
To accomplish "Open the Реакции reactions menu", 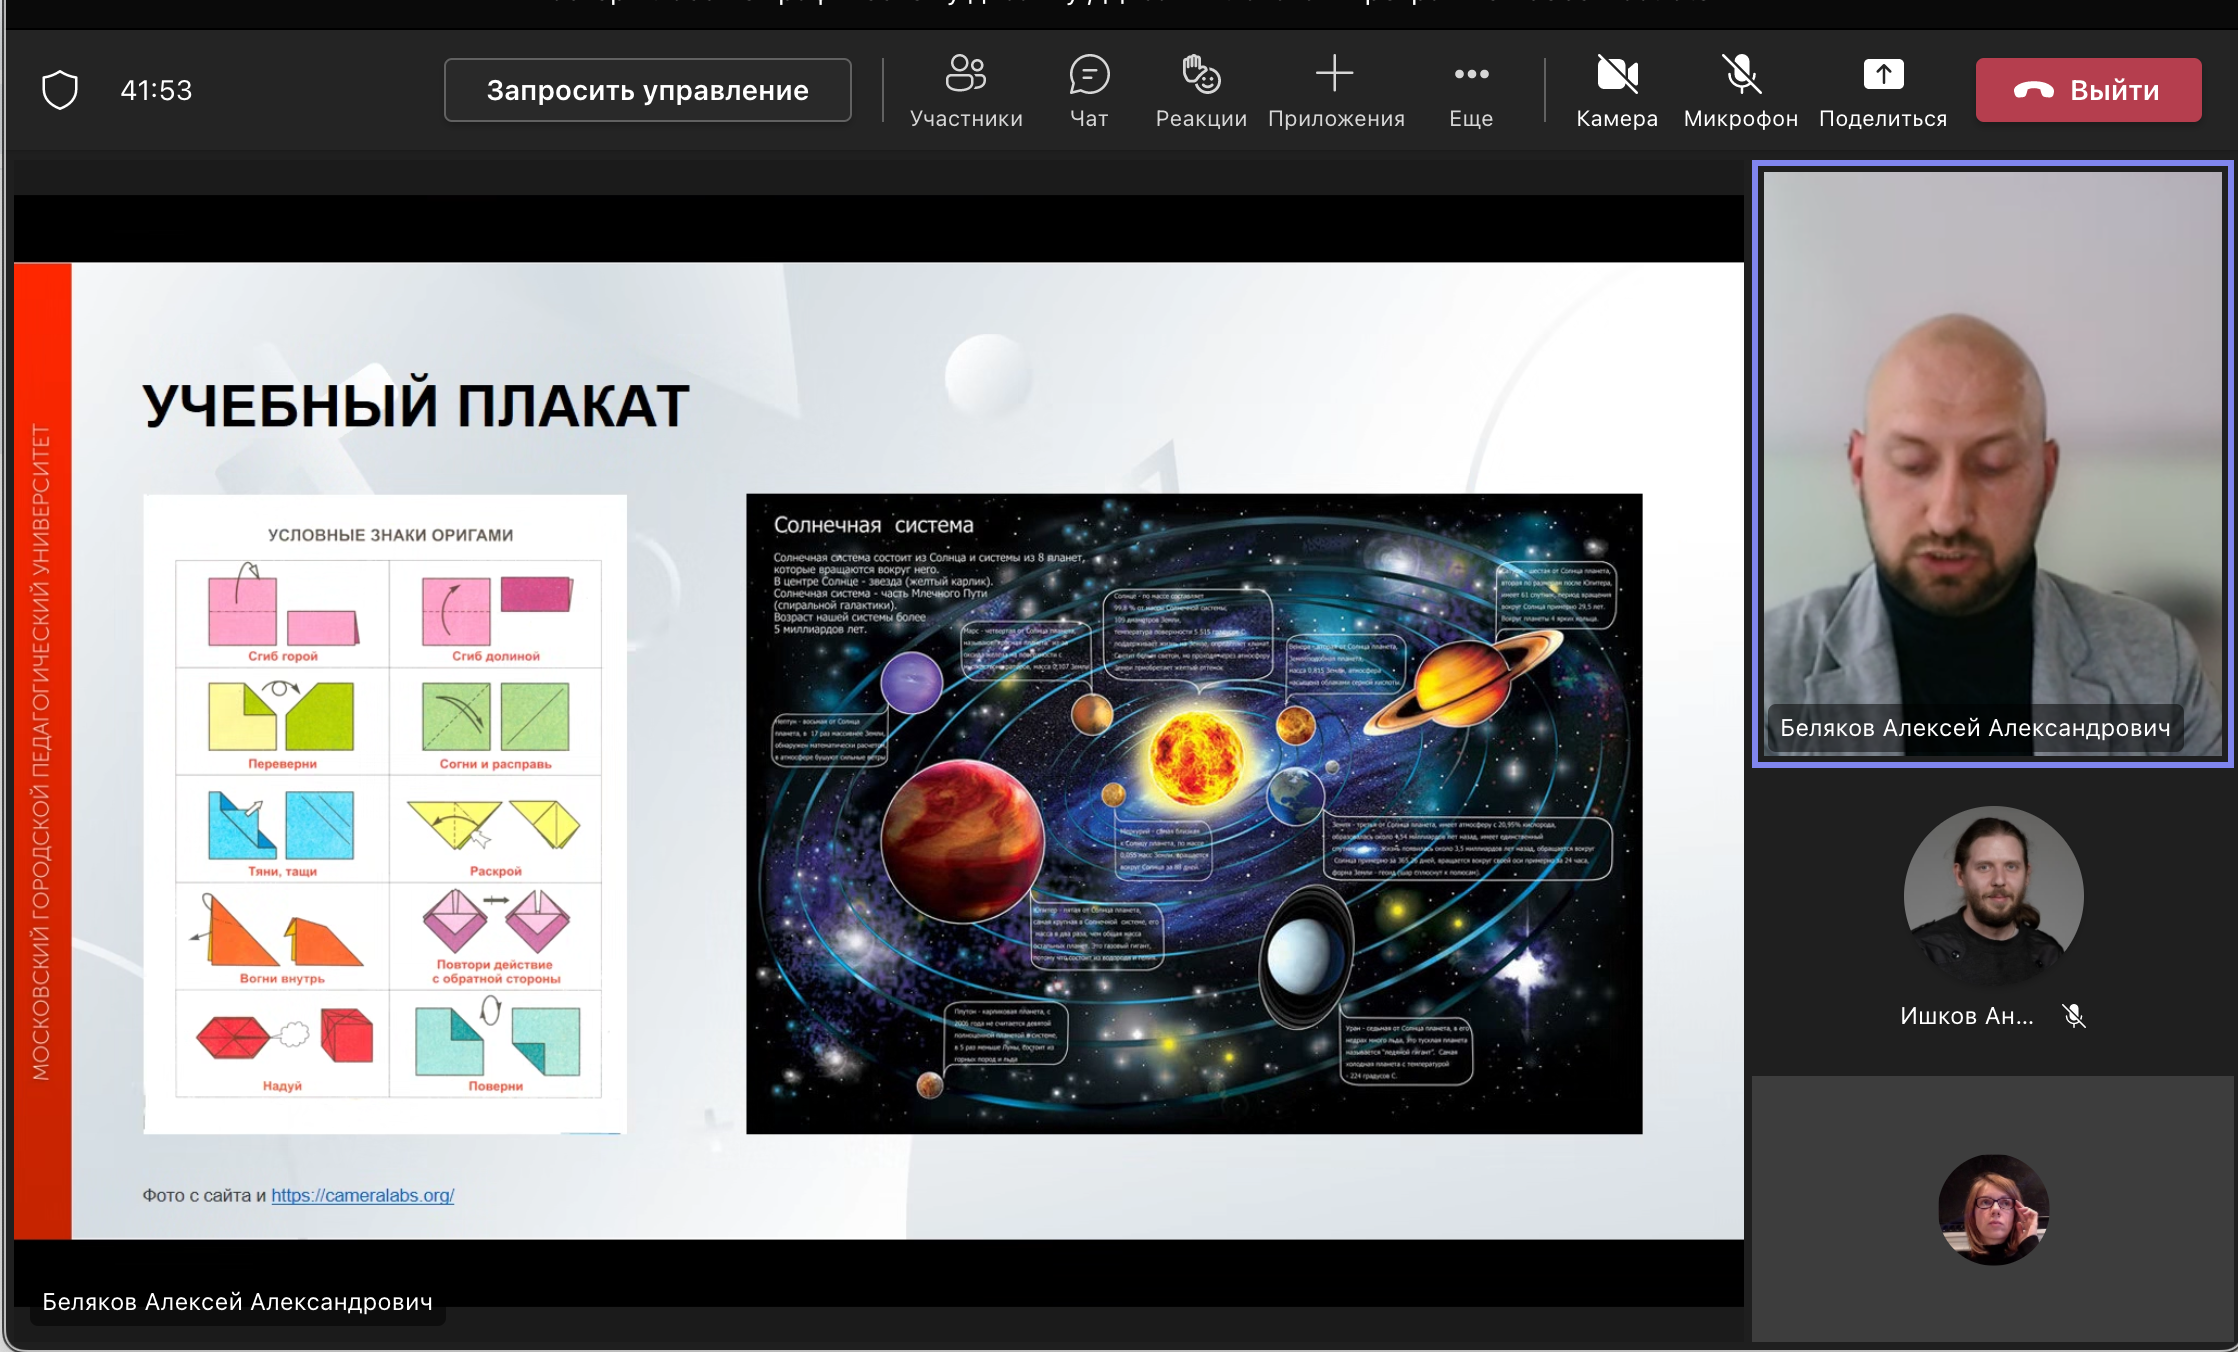I will [1200, 90].
